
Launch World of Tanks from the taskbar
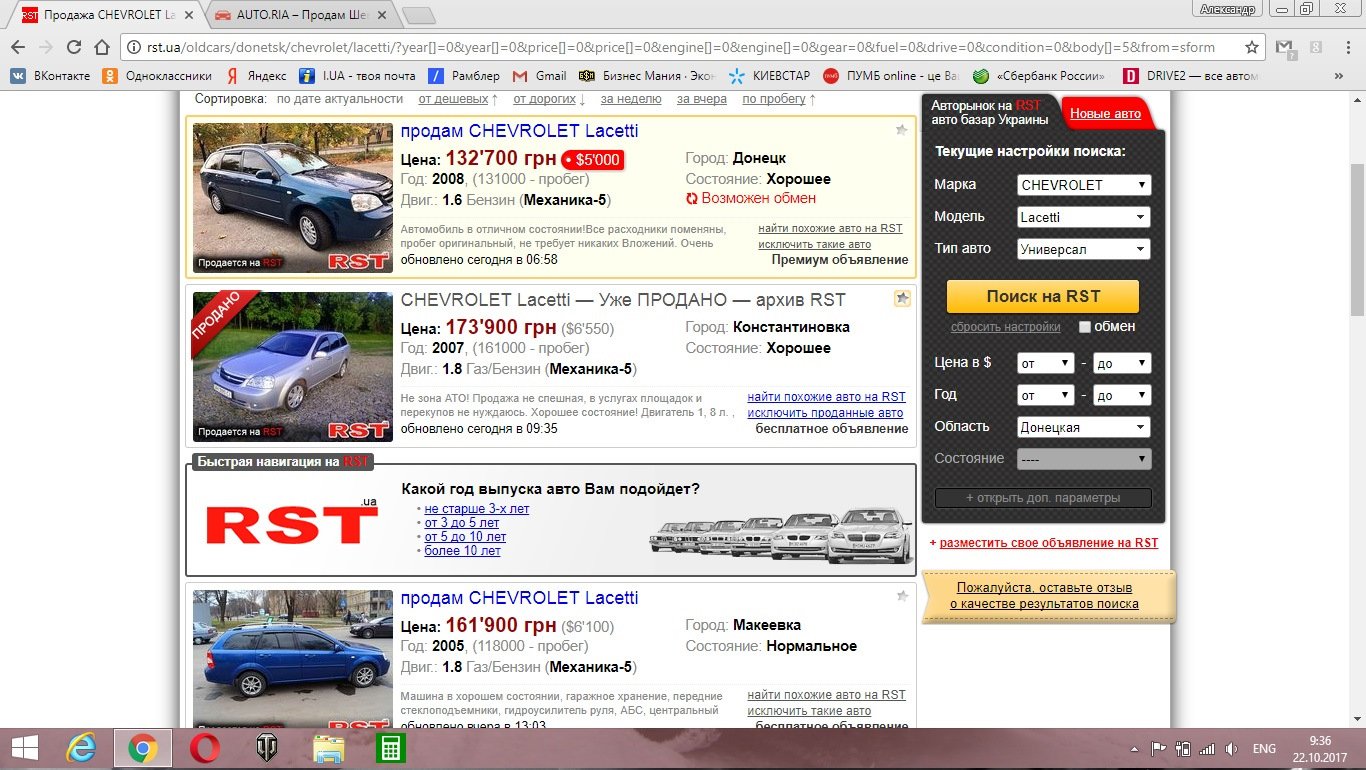pos(269,748)
